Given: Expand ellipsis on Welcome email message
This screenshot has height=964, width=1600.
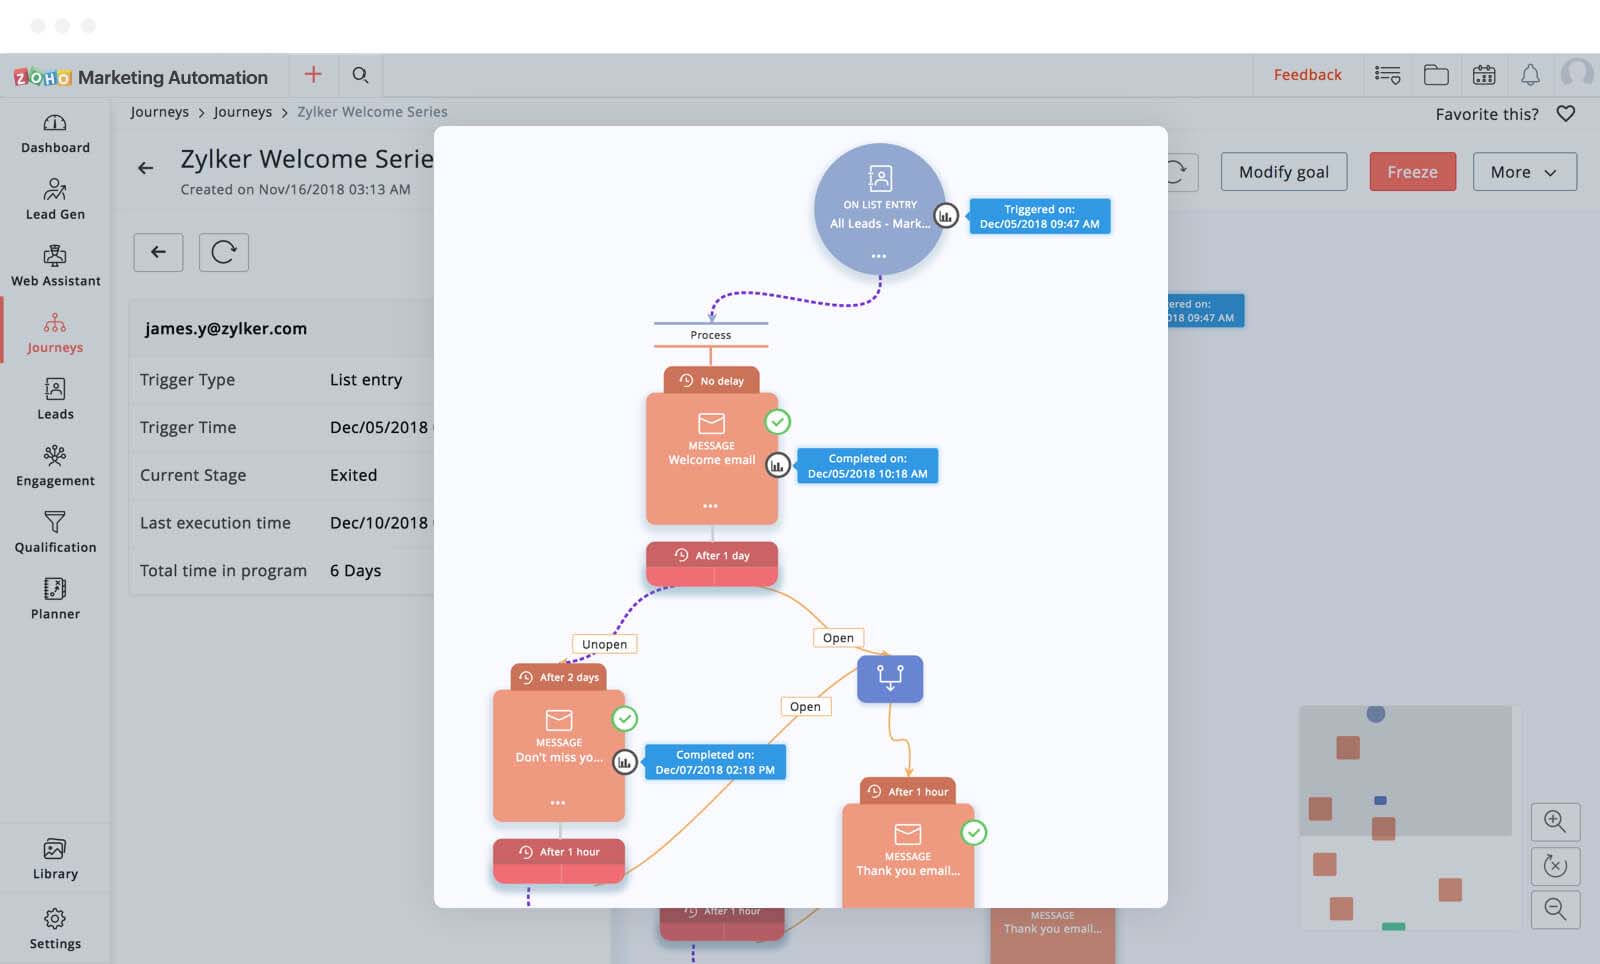Looking at the screenshot, I should 710,506.
